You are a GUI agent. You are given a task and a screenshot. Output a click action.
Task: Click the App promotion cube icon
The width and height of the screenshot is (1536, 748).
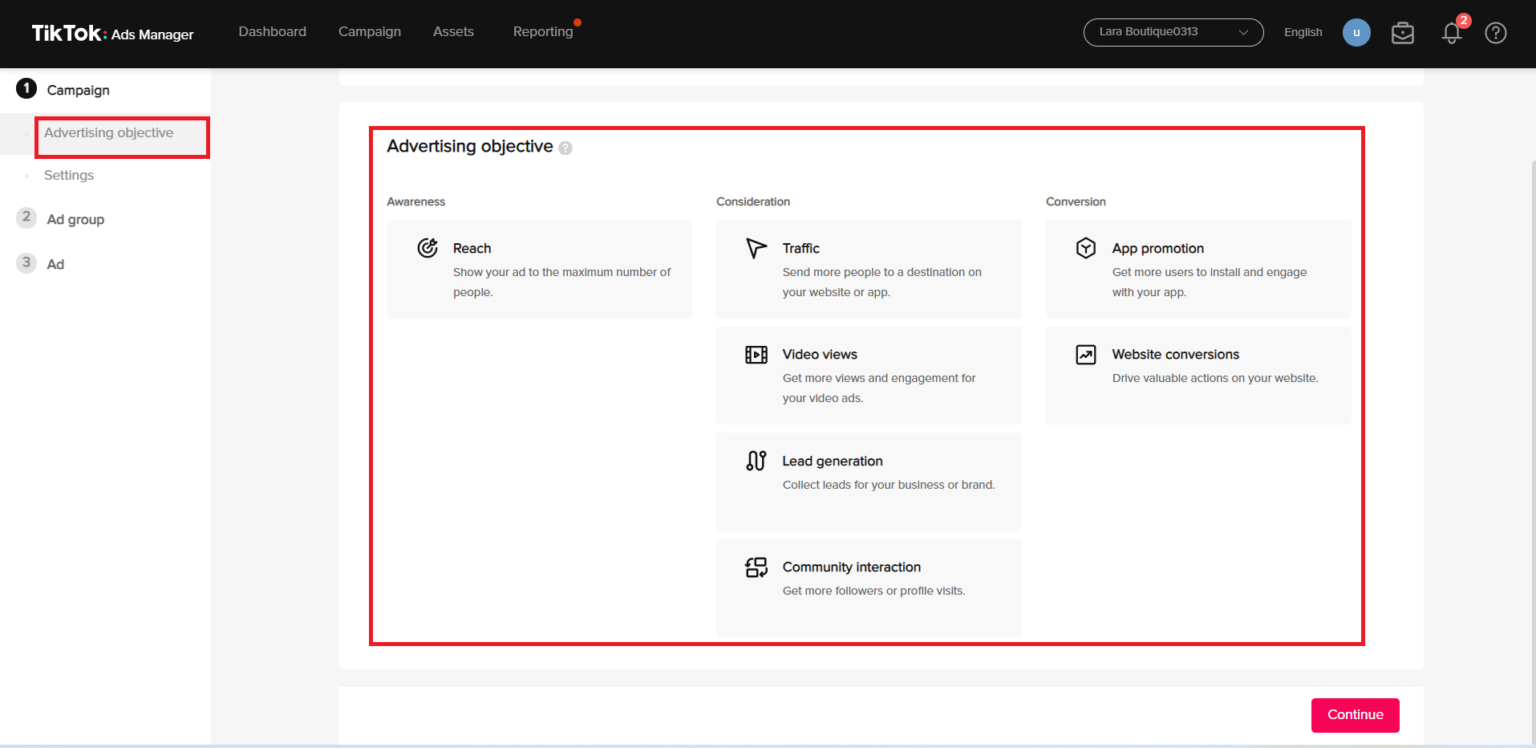pyautogui.click(x=1085, y=248)
